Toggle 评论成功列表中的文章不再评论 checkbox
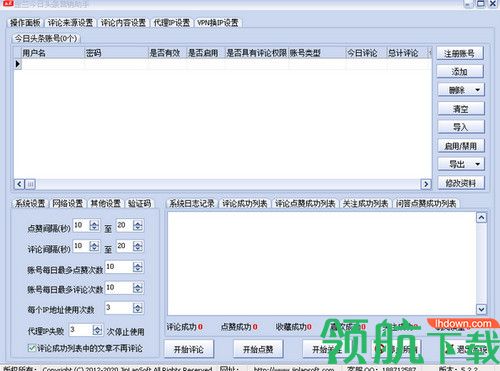Viewport: 500px width, 371px height. 32,348
